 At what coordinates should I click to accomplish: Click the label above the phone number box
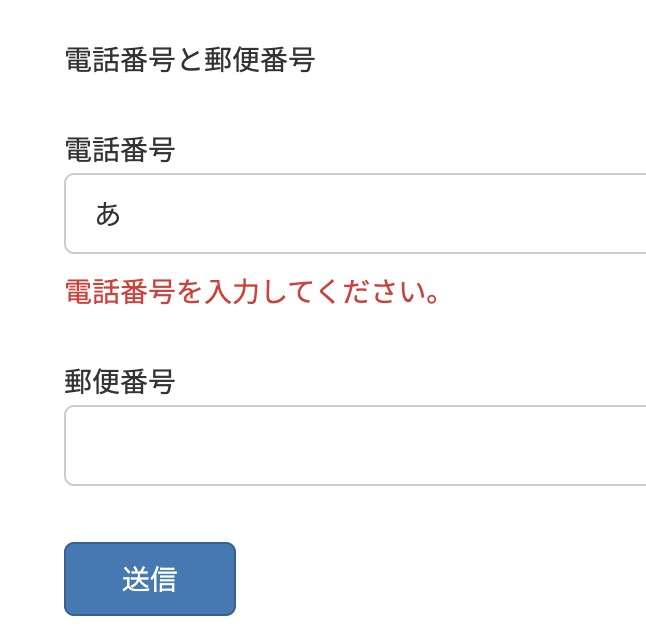tap(120, 151)
